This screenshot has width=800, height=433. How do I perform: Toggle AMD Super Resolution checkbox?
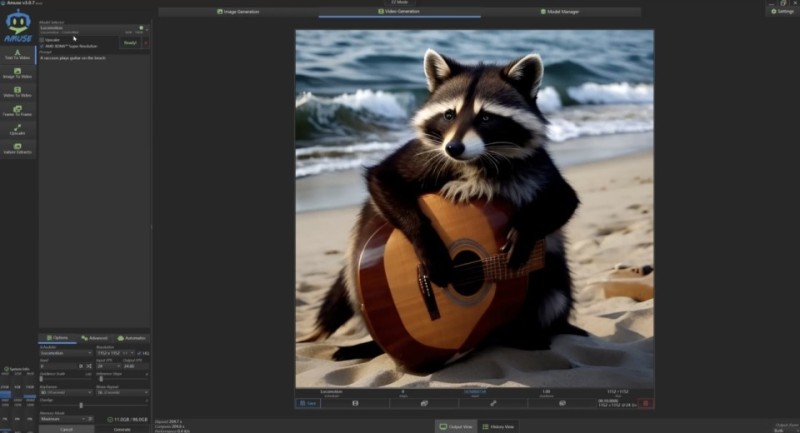(42, 46)
